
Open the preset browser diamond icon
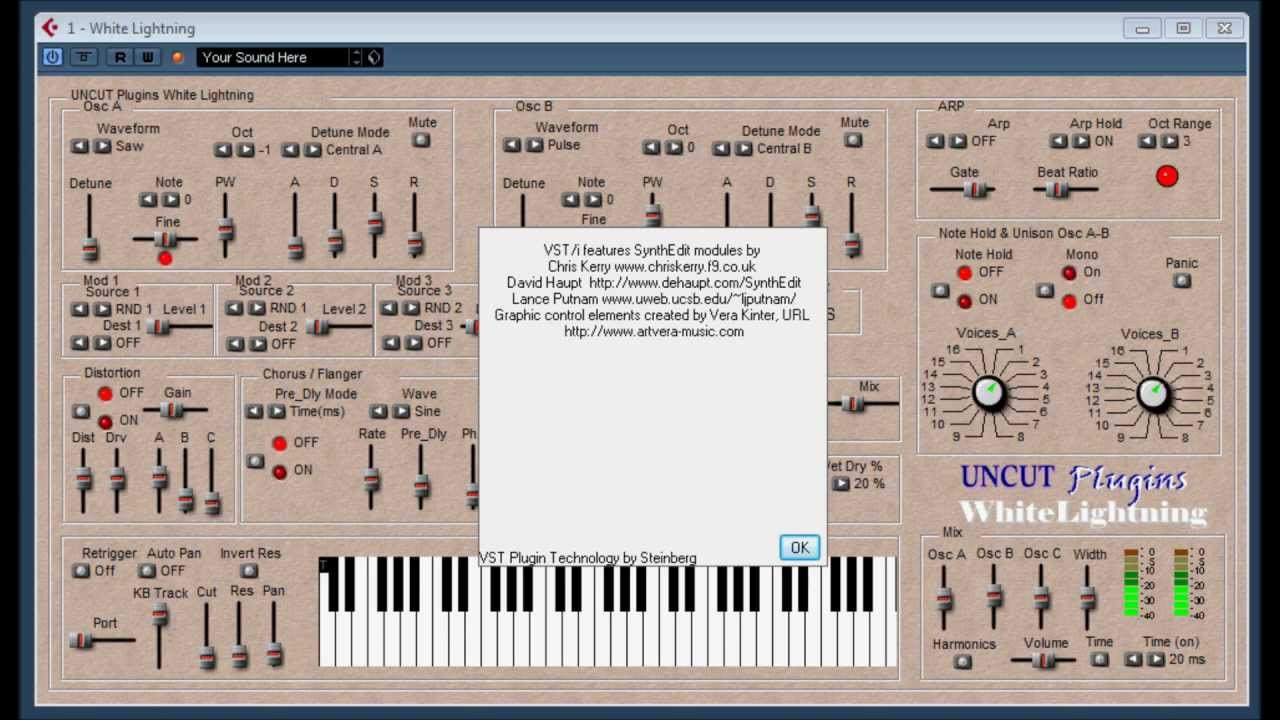tap(374, 57)
